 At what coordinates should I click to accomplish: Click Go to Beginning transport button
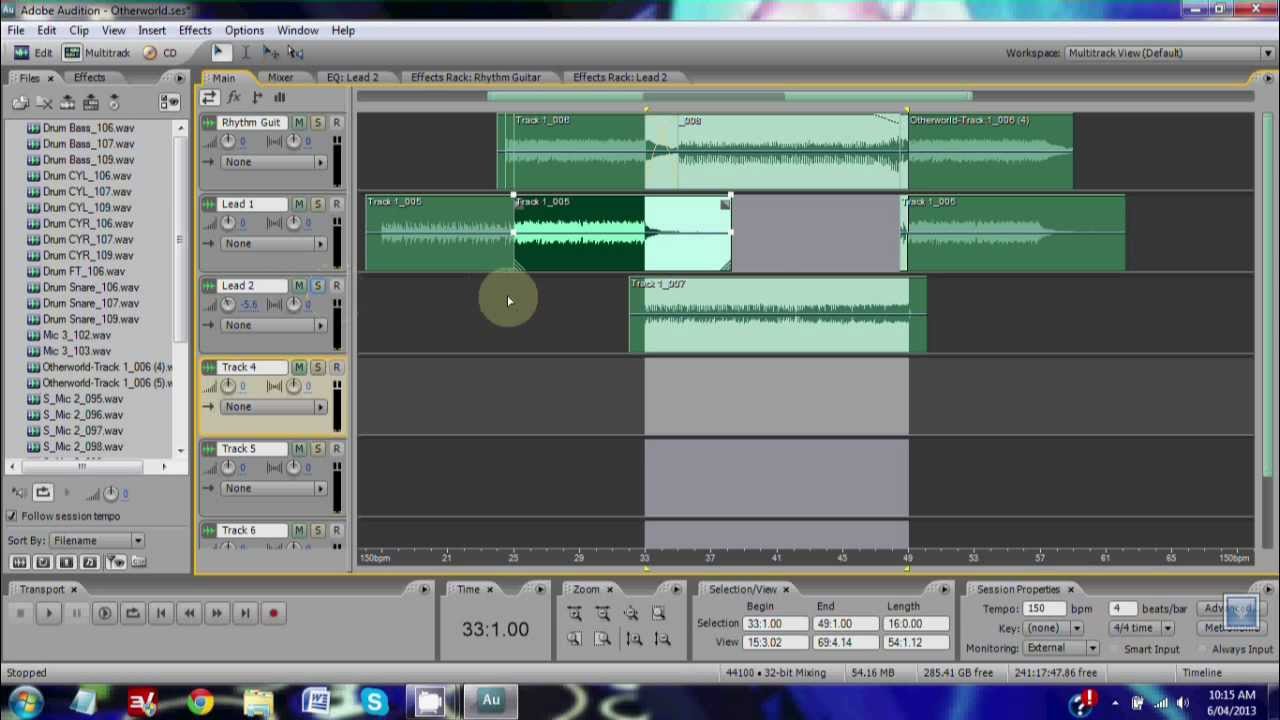(160, 614)
